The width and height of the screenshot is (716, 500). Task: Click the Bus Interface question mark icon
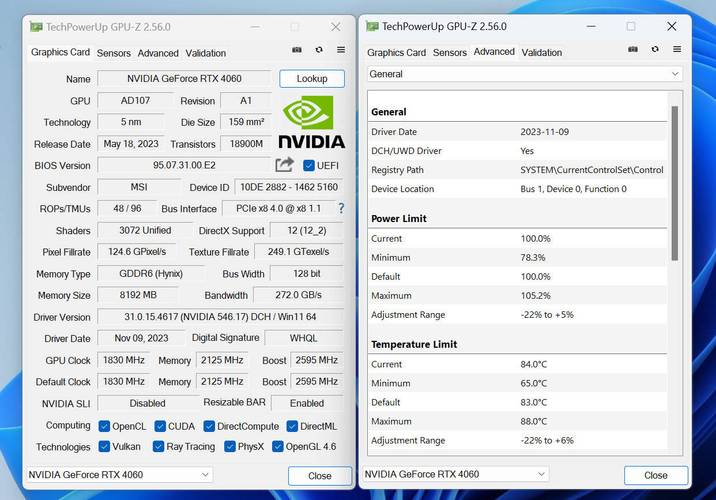tap(341, 208)
